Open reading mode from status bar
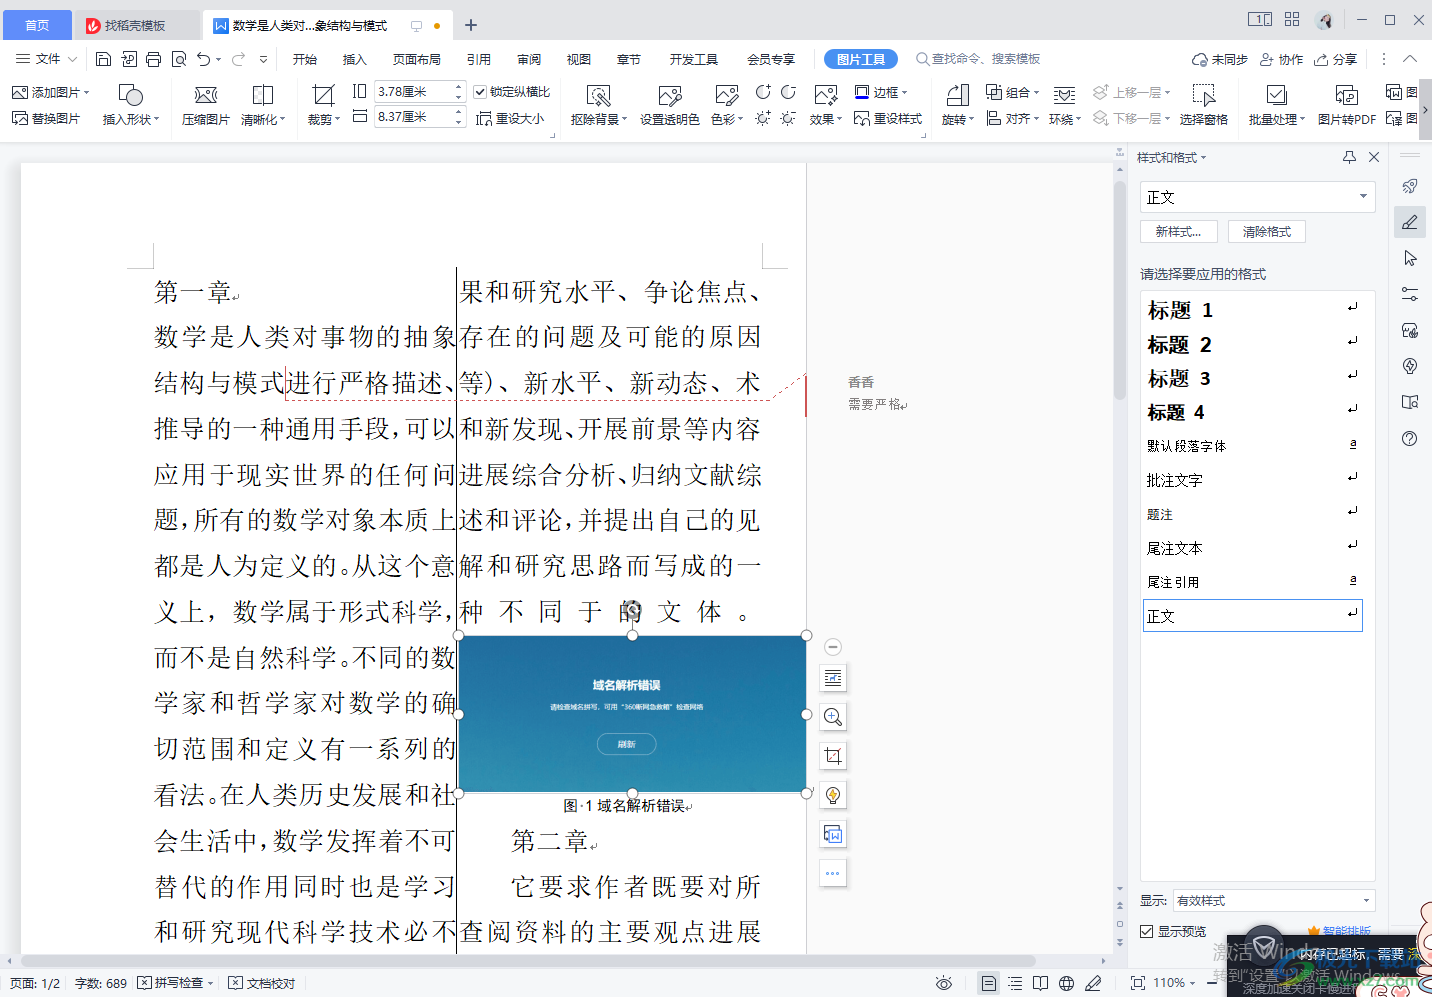This screenshot has width=1432, height=997. tap(1041, 983)
